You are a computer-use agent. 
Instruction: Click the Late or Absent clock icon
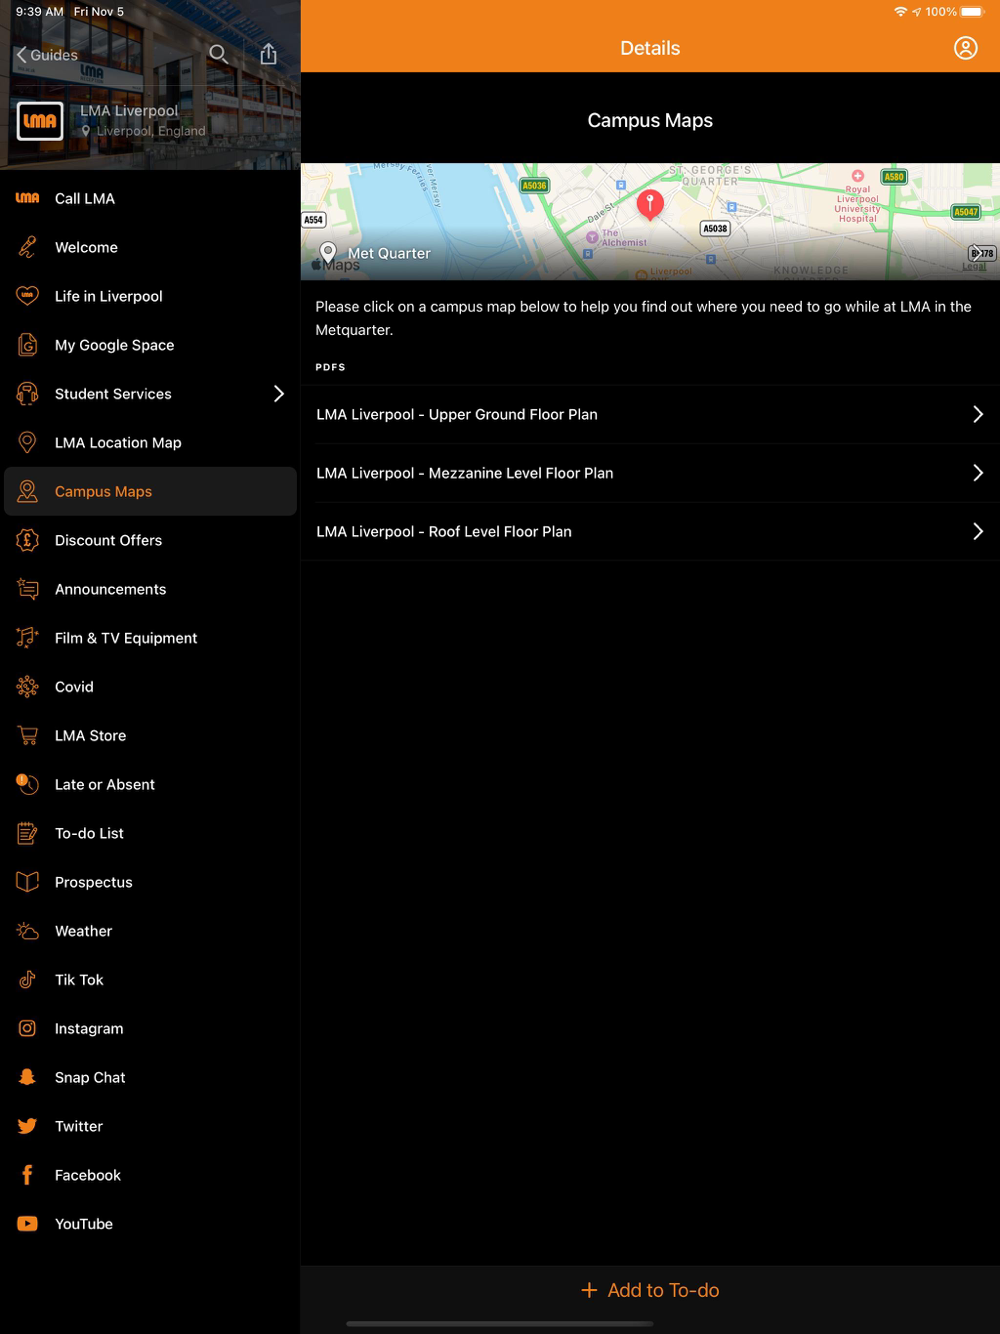27,785
